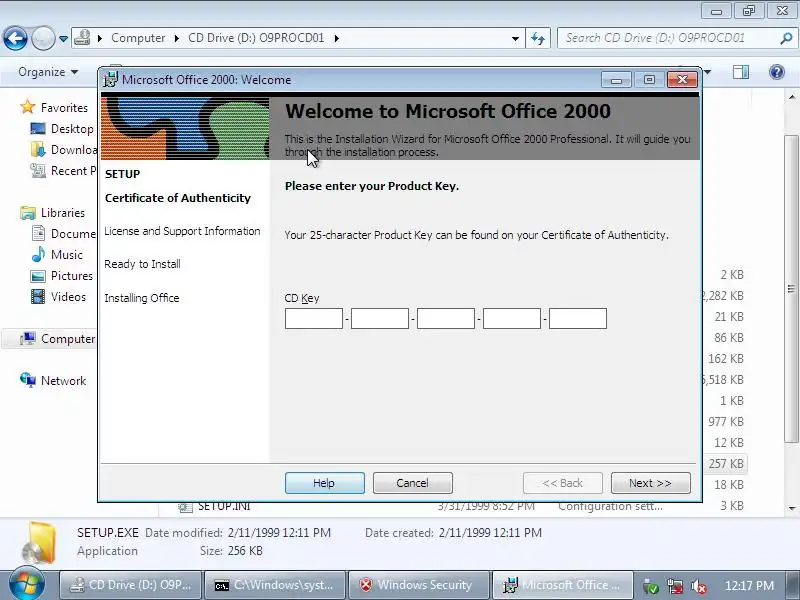800x600 pixels.
Task: Click the network tray icon with red X
Action: (675, 587)
